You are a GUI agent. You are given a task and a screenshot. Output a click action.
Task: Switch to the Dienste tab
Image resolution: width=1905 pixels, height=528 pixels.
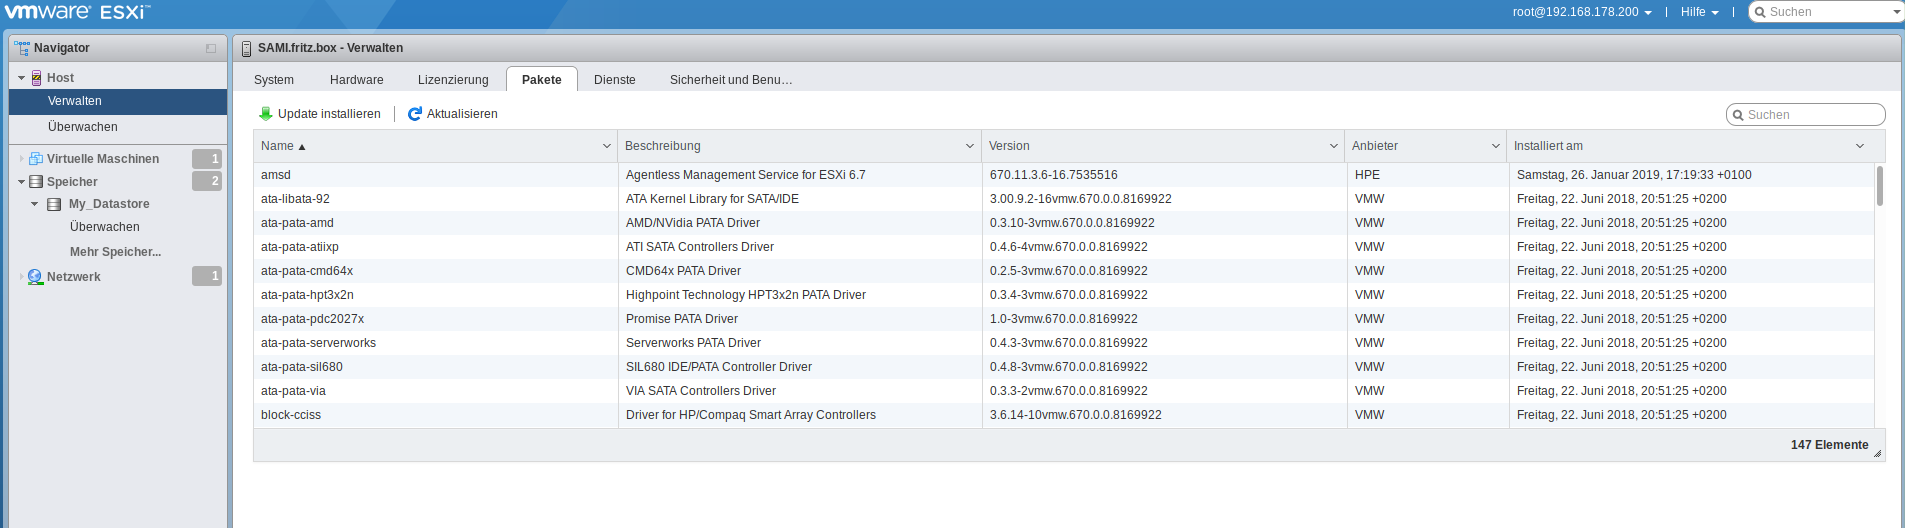[614, 80]
